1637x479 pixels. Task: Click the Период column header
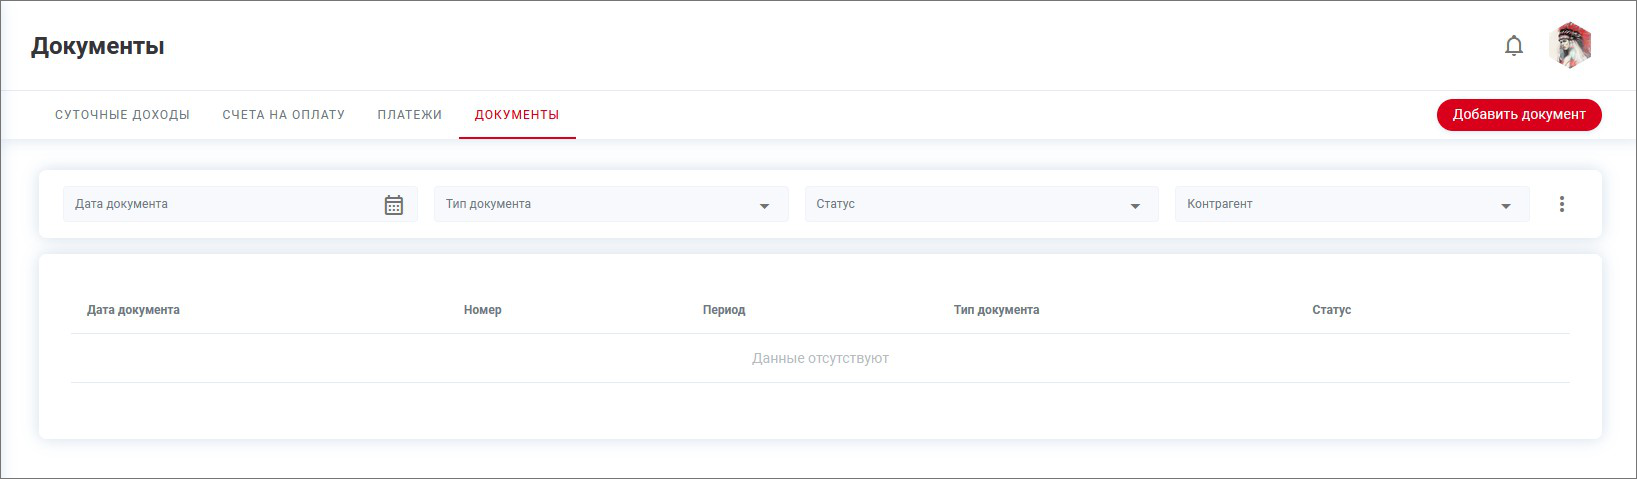[724, 310]
